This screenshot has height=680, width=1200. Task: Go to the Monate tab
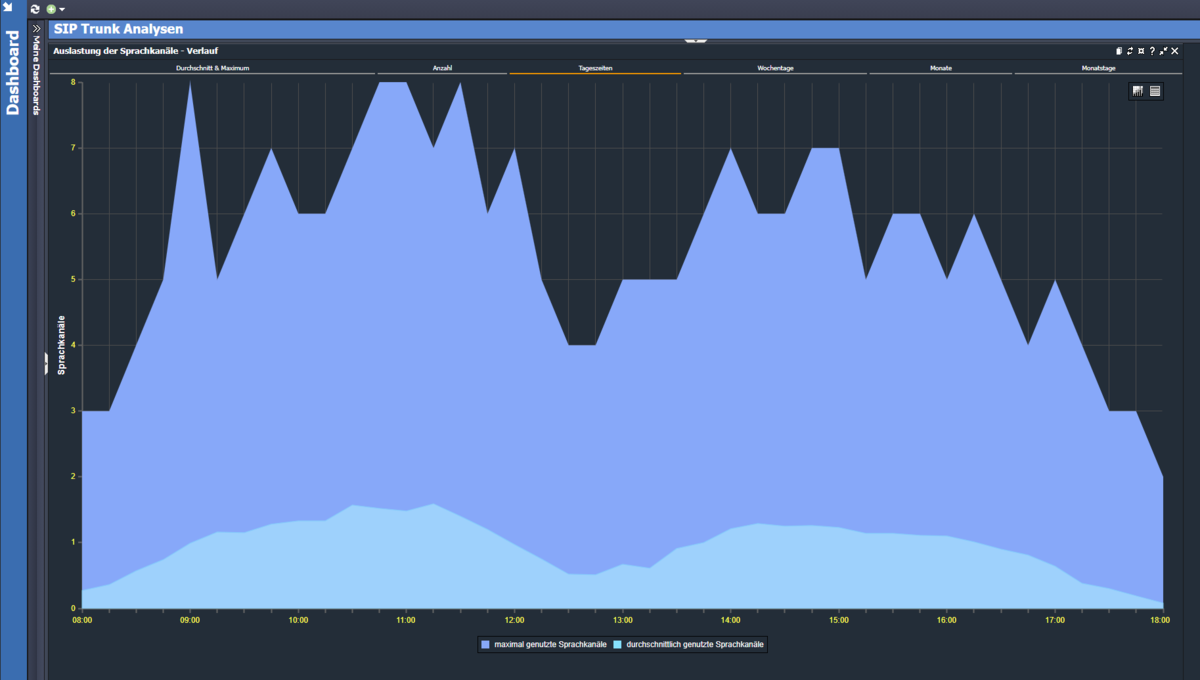coord(940,68)
